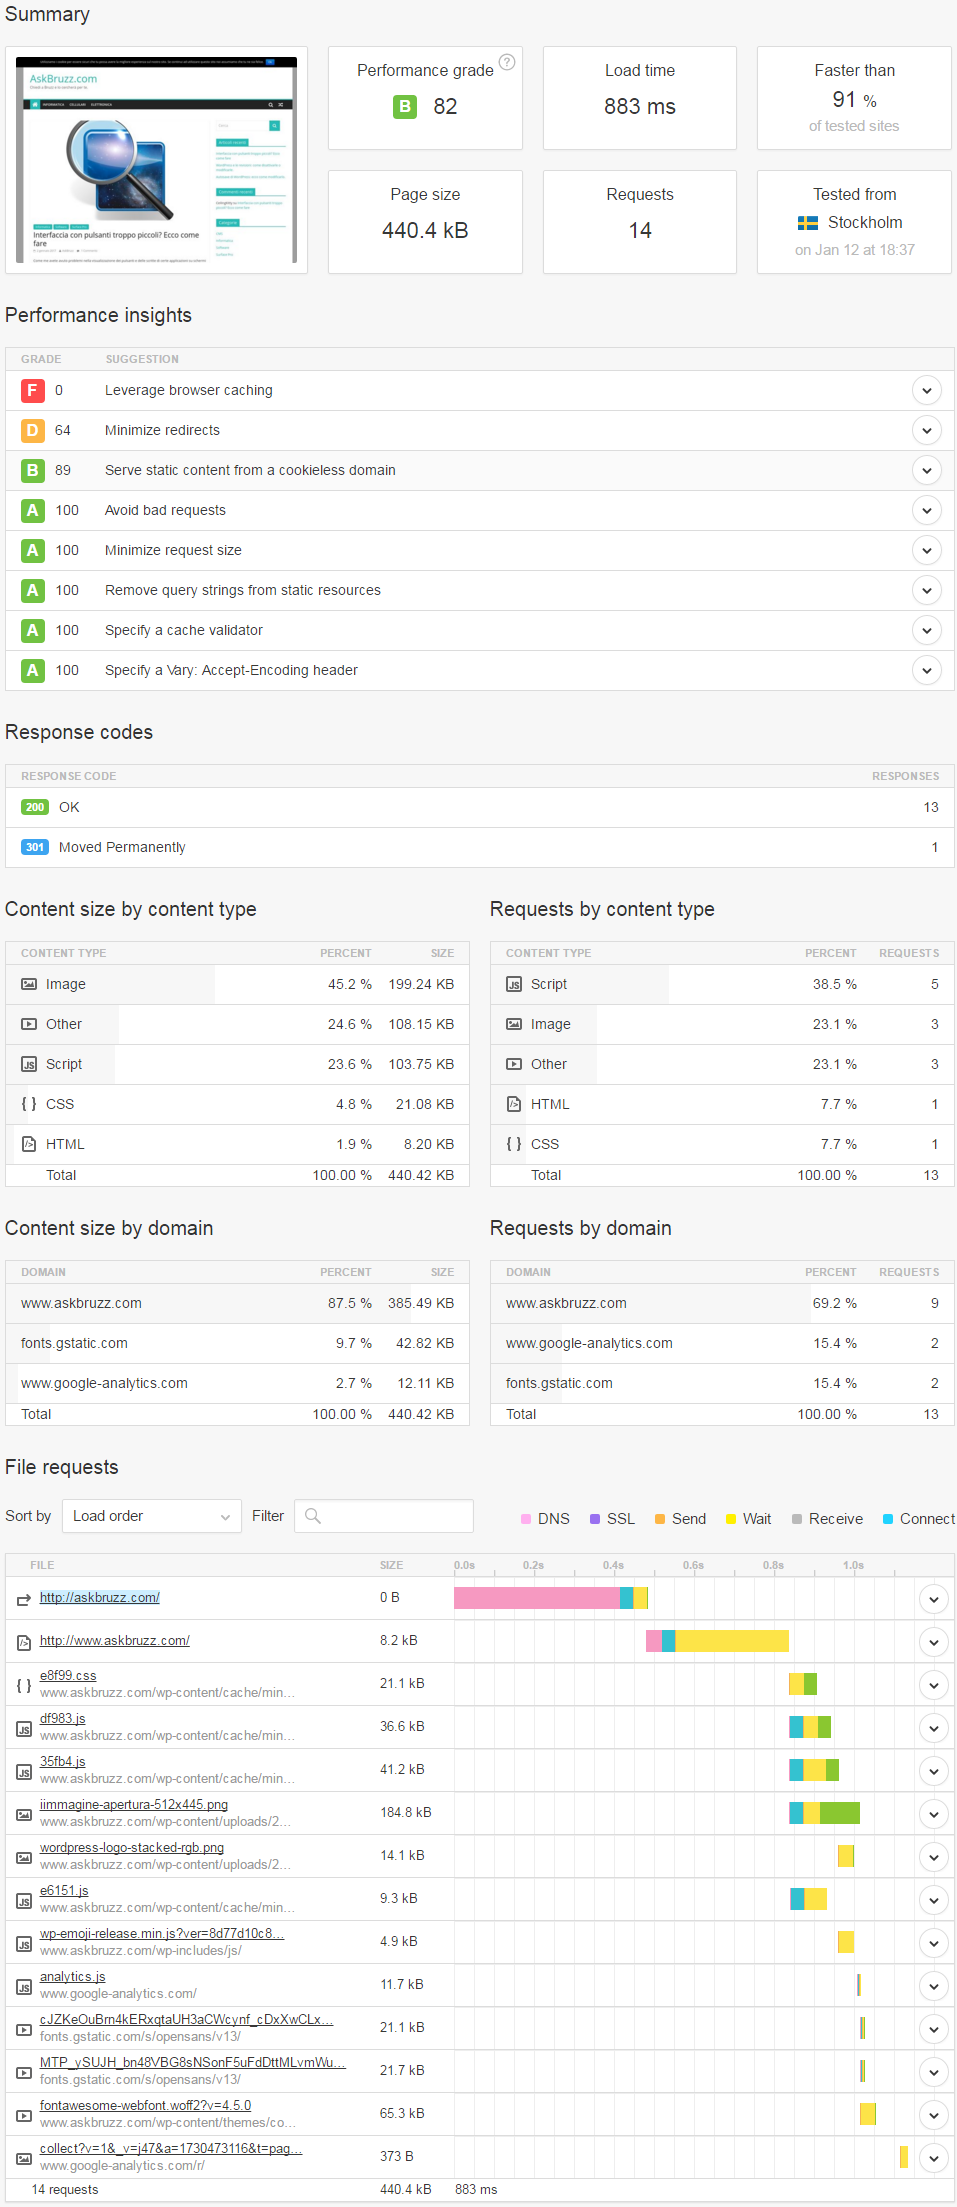Click the AskBruzz website screenshot thumbnail
Image resolution: width=957 pixels, height=2207 pixels.
(157, 160)
